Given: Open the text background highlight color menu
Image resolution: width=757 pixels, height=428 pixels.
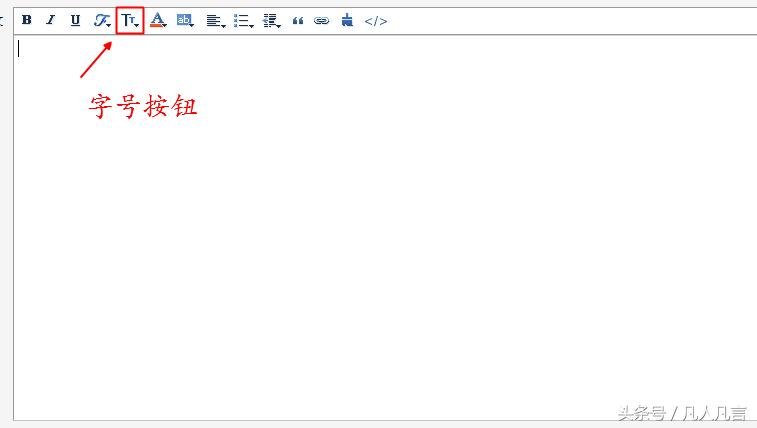Looking at the screenshot, I should point(185,20).
